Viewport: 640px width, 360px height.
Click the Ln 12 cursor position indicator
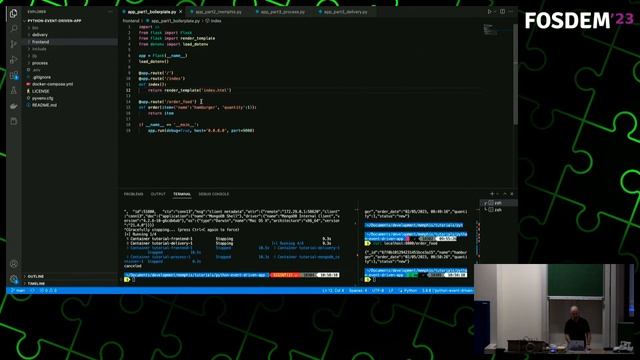(x=333, y=291)
